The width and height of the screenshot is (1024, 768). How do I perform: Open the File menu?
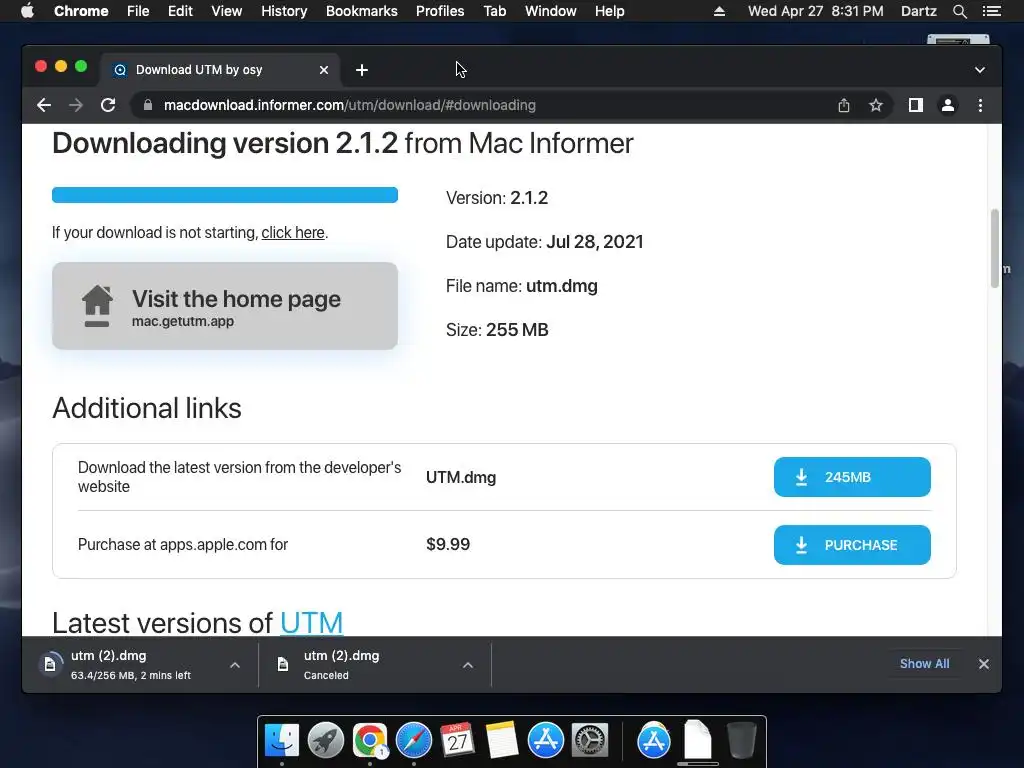(x=138, y=11)
